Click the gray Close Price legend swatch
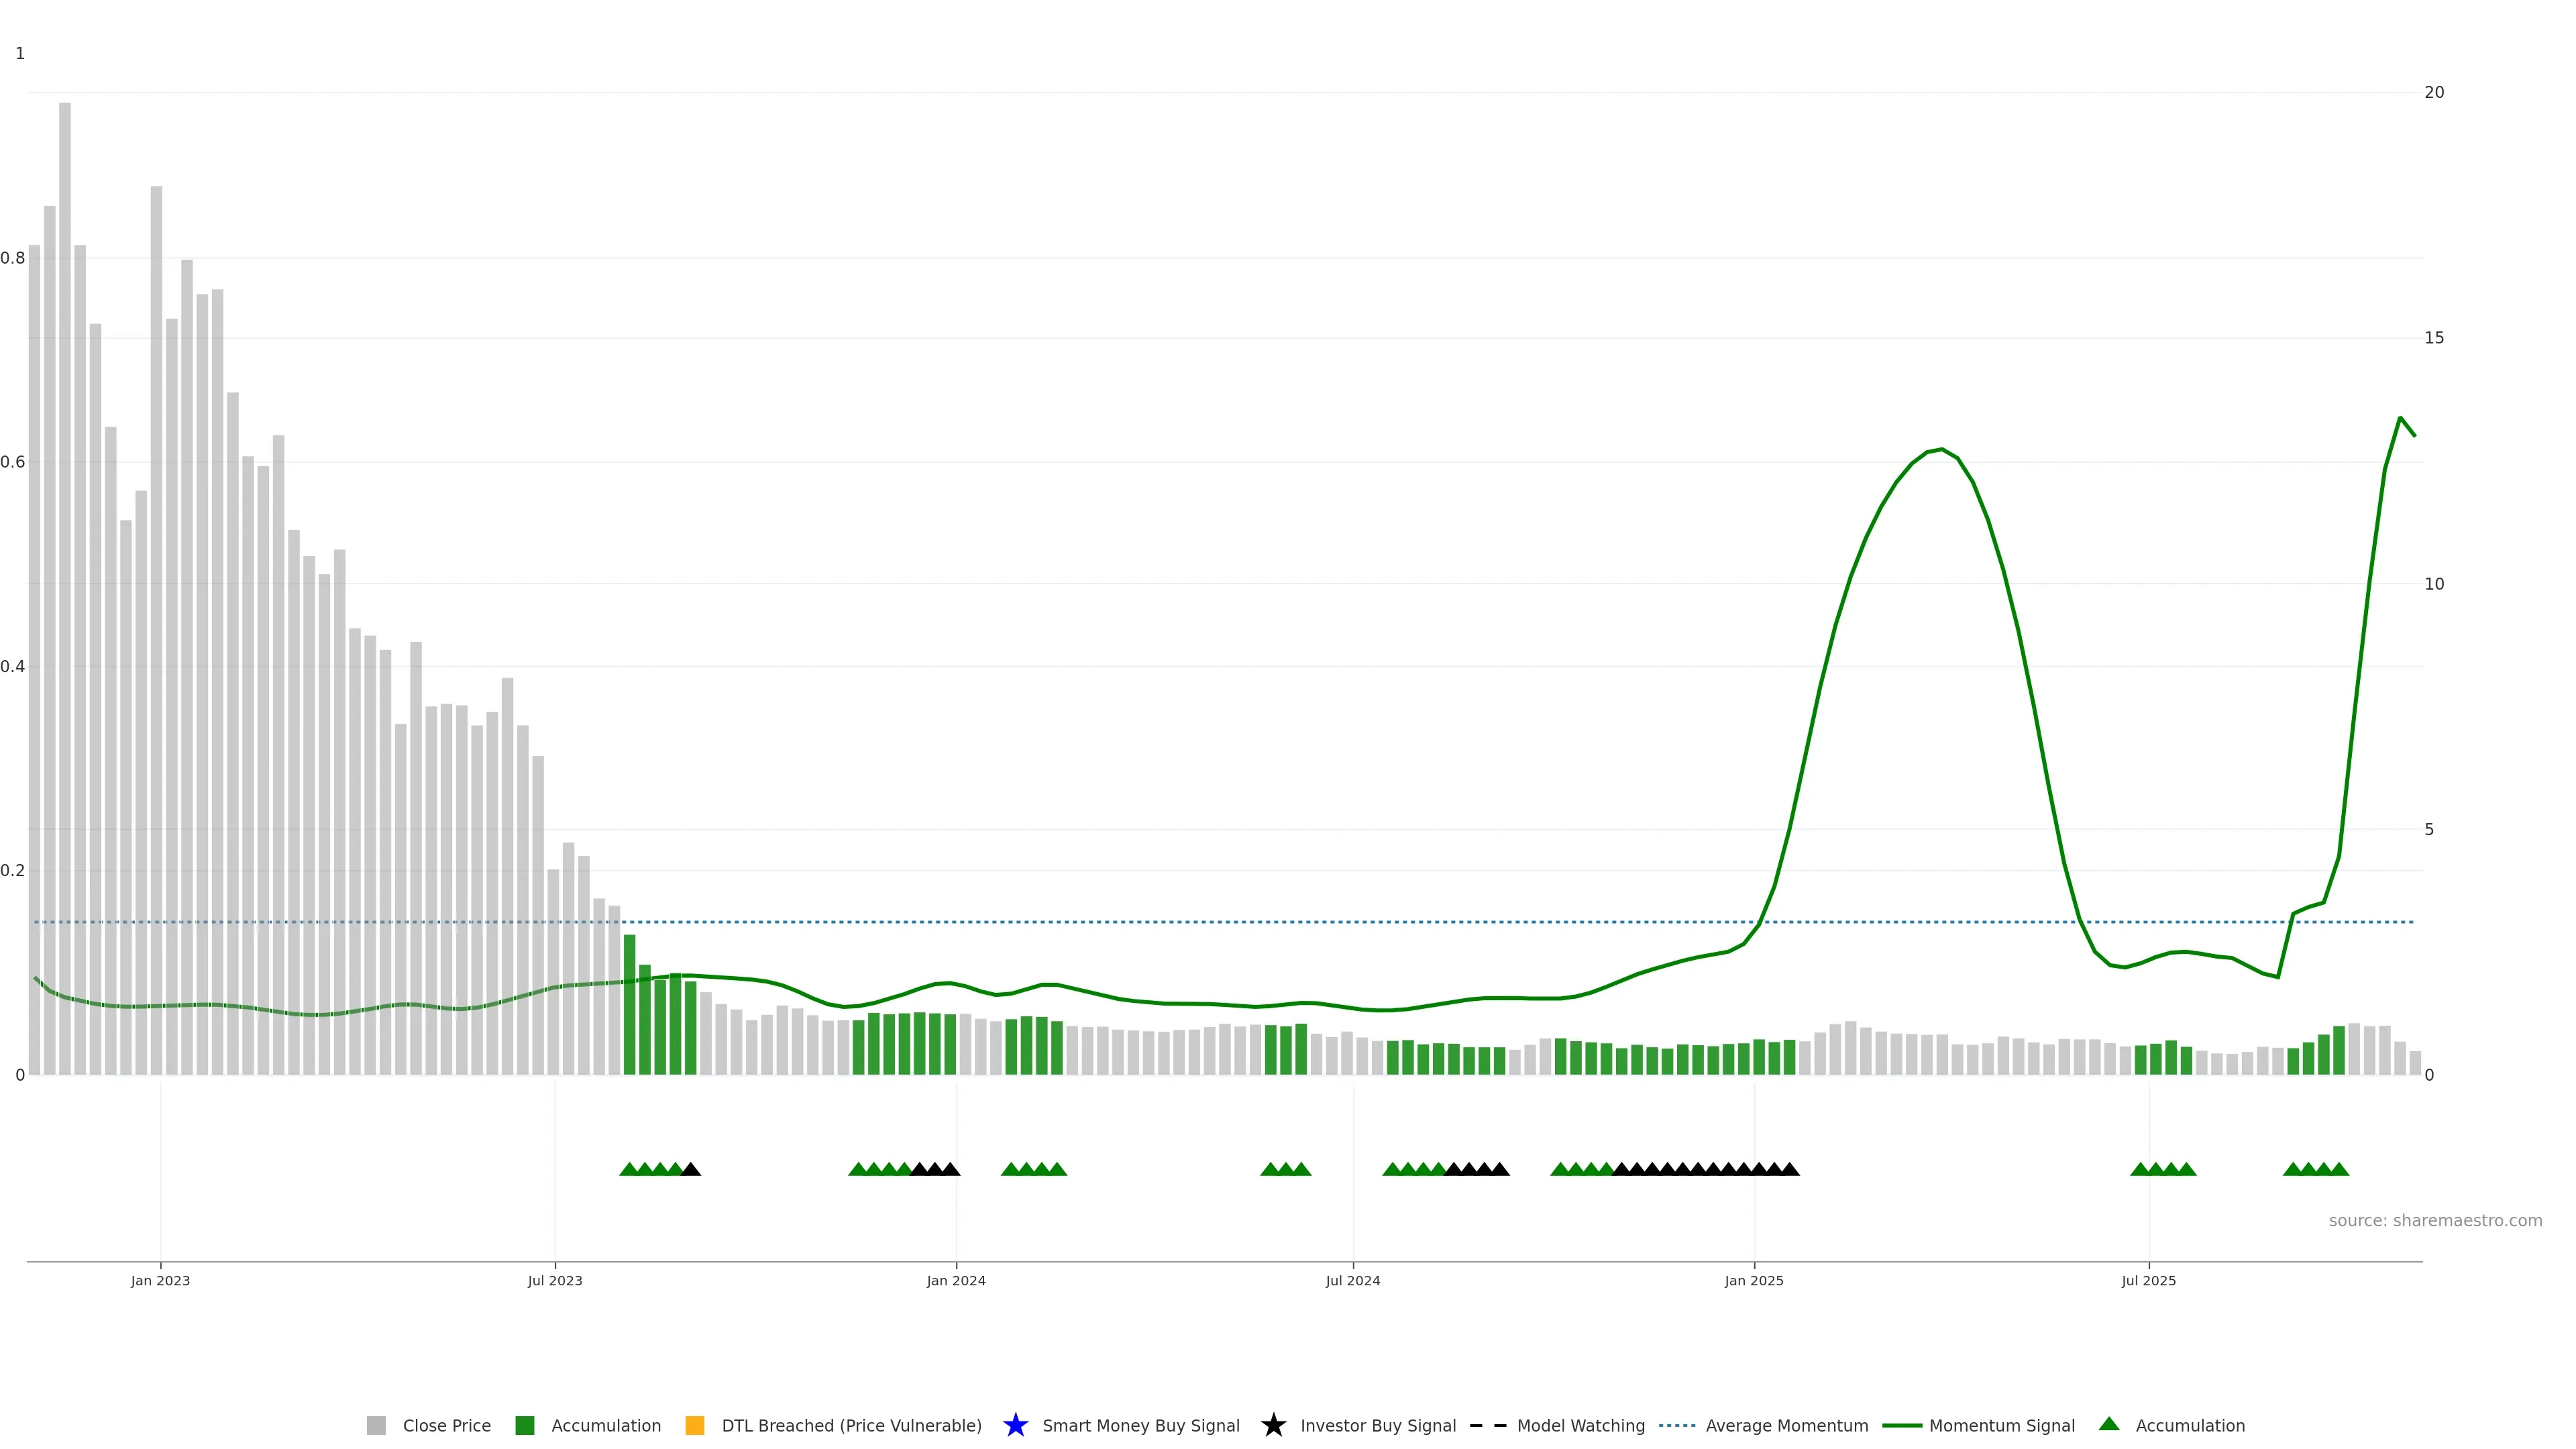 click(x=376, y=1426)
